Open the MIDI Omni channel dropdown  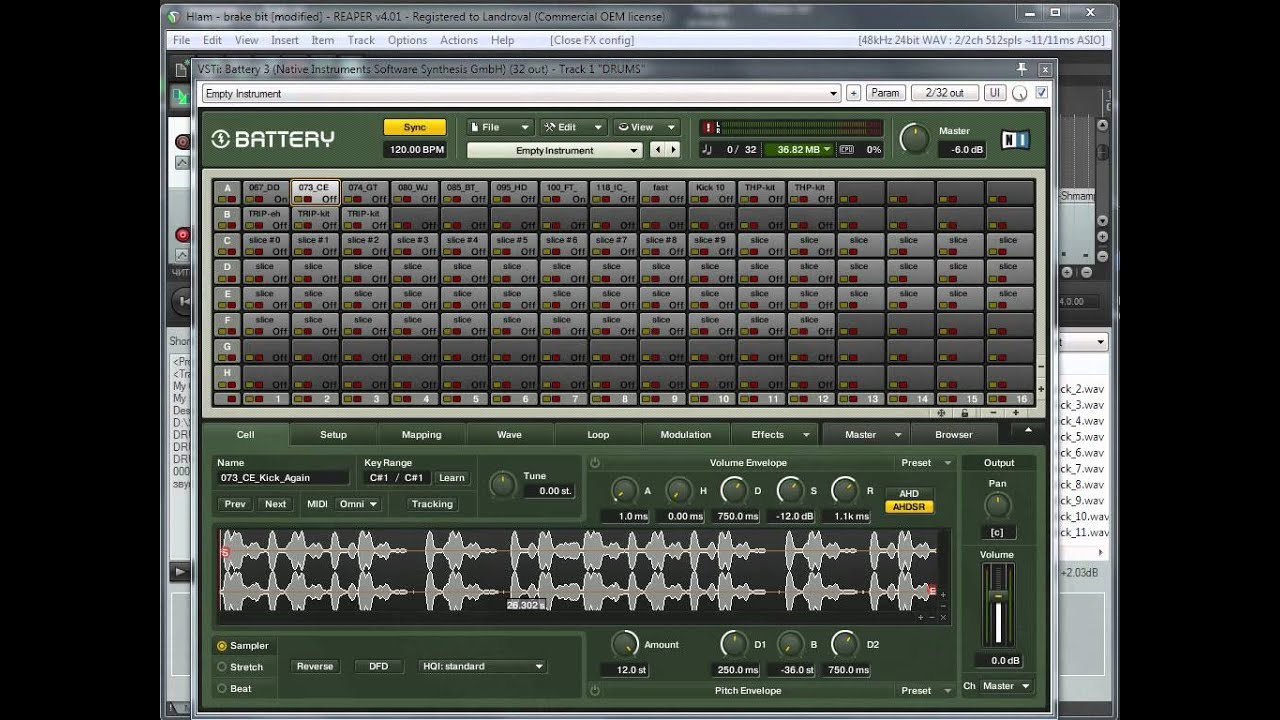[357, 504]
